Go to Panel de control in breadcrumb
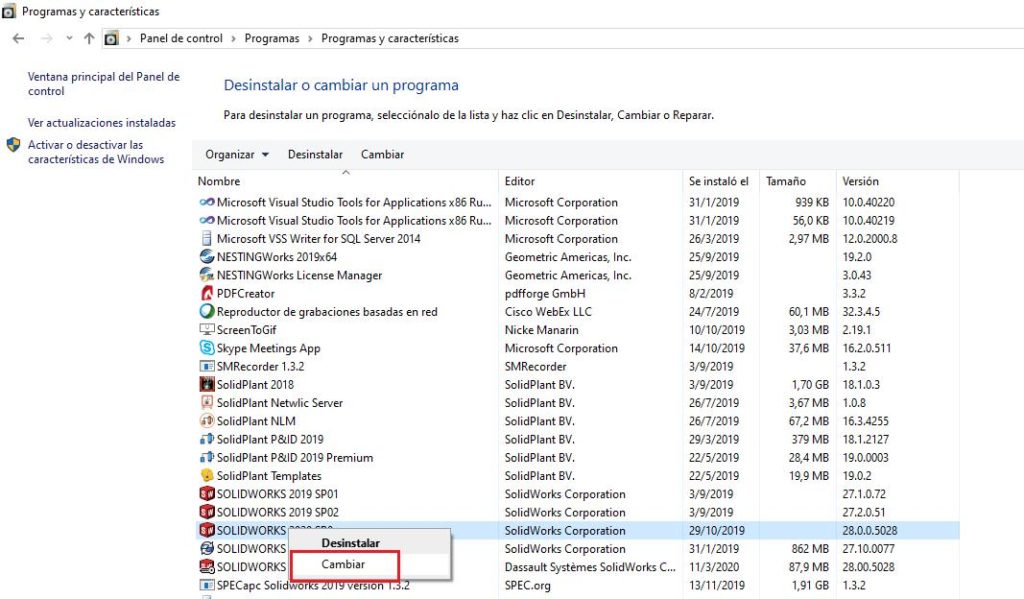 point(181,39)
